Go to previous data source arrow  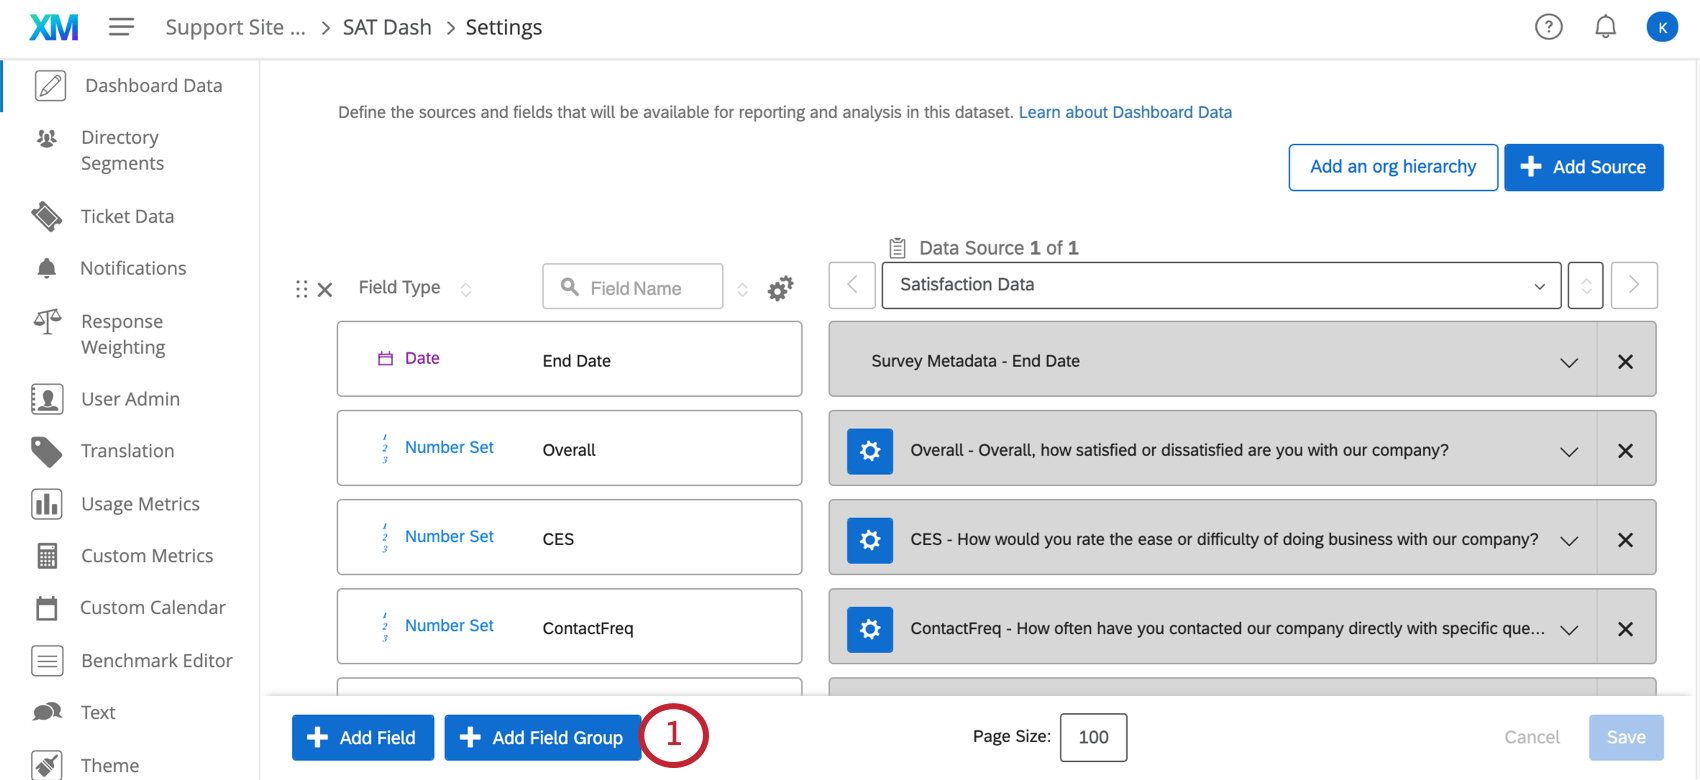coord(852,286)
